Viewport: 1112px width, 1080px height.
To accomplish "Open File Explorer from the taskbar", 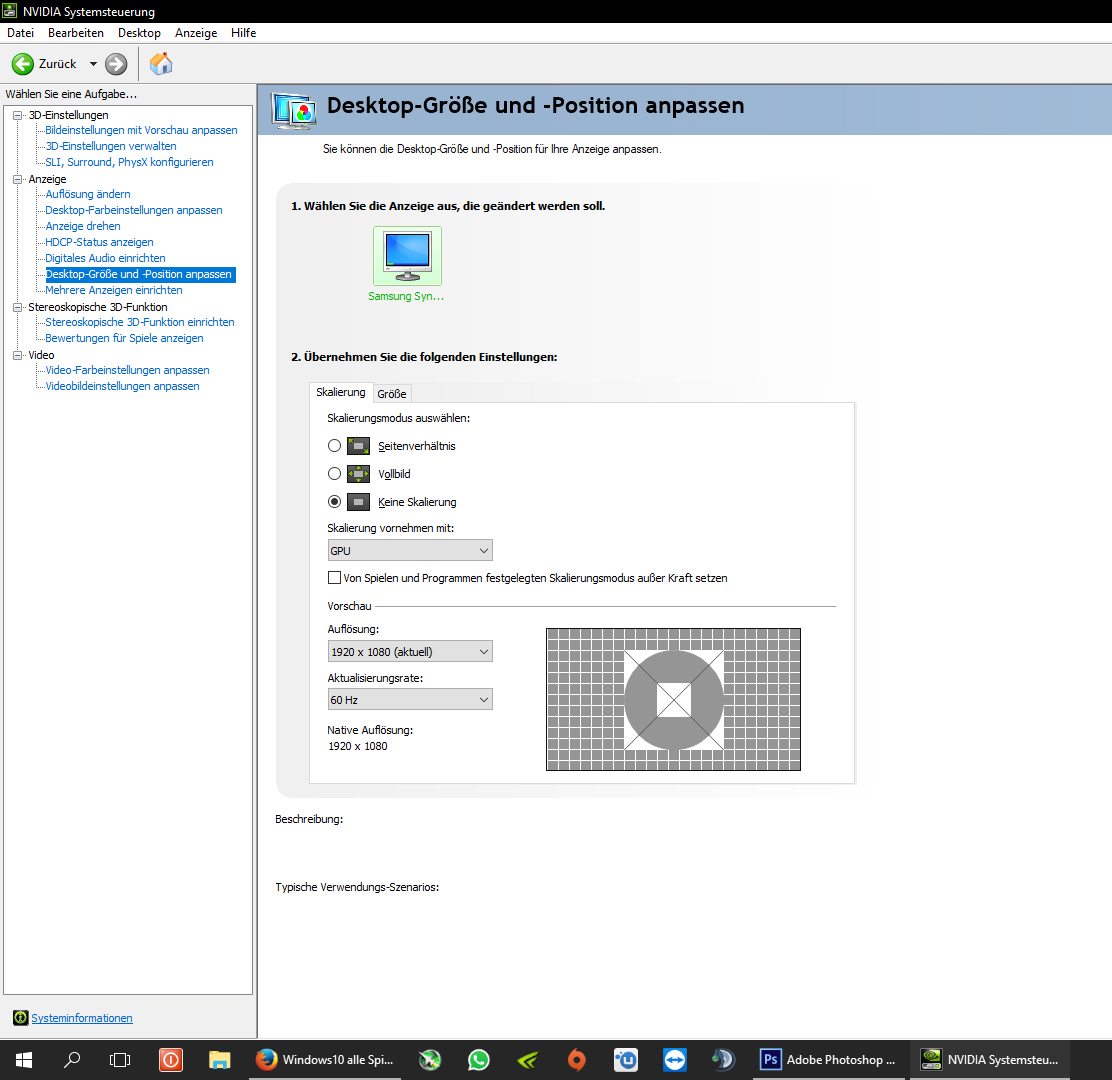I will 220,1060.
